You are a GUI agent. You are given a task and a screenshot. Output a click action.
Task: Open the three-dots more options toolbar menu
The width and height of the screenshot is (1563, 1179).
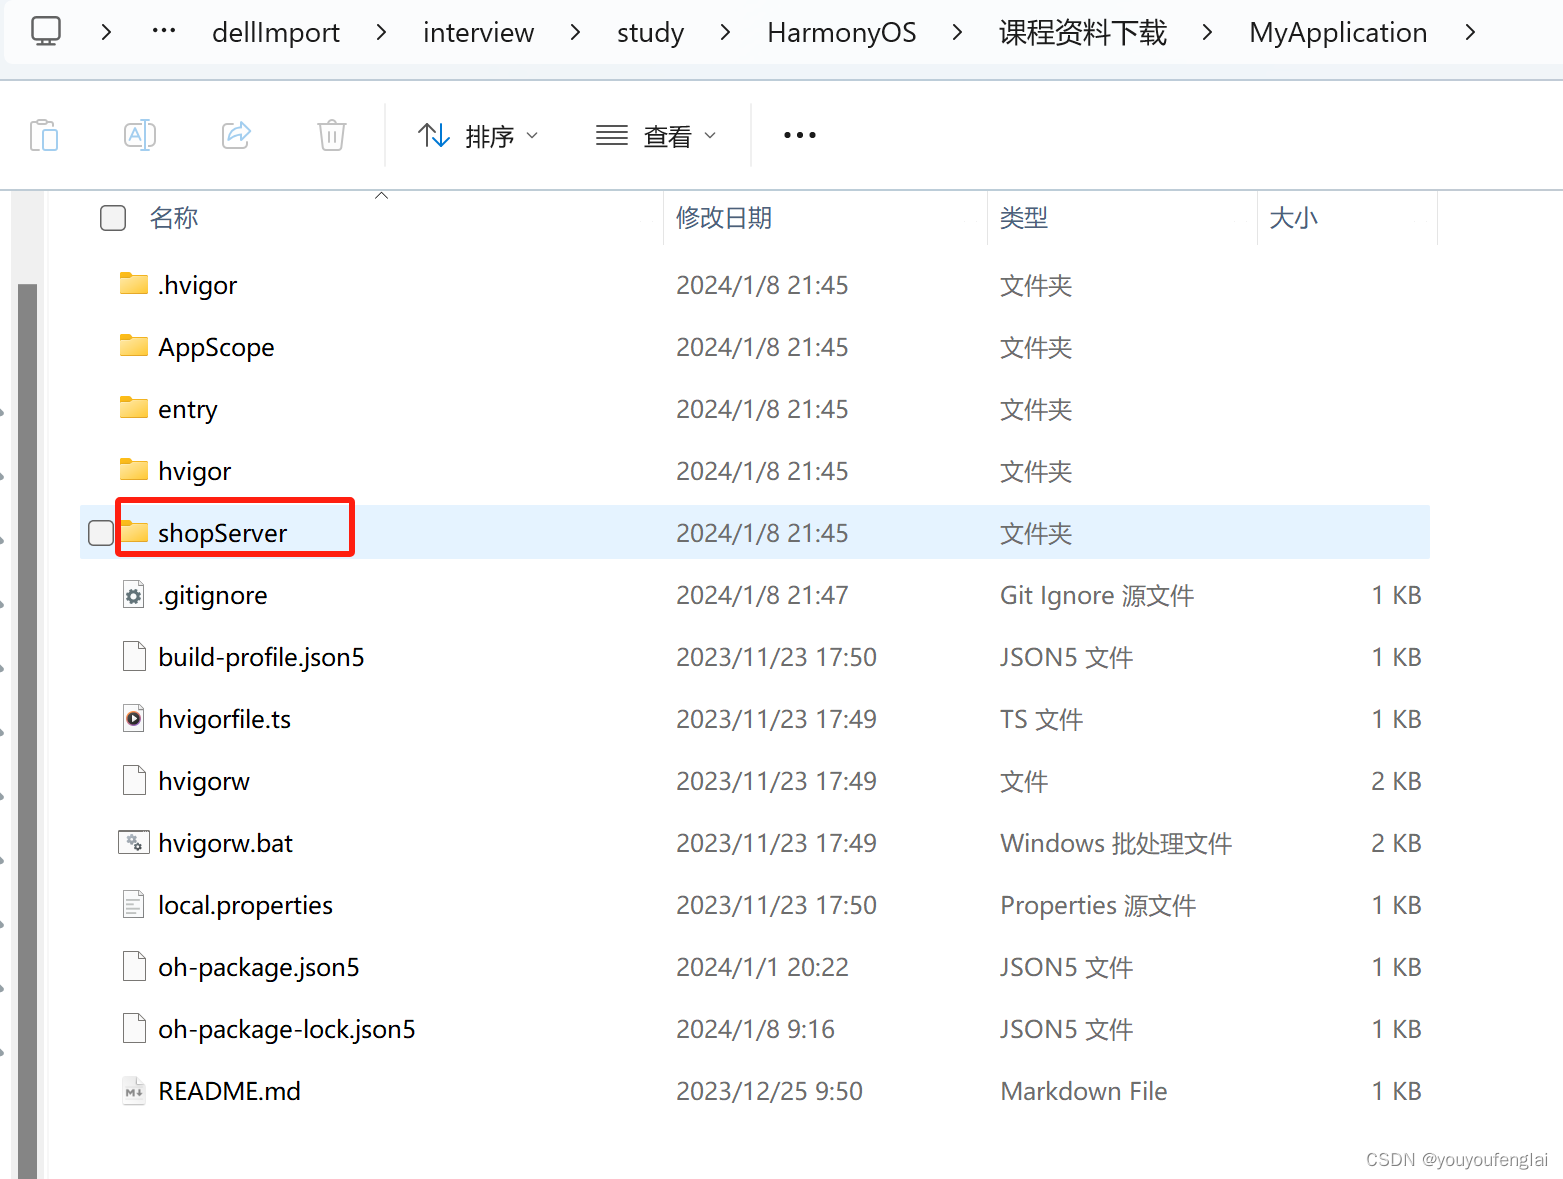800,135
